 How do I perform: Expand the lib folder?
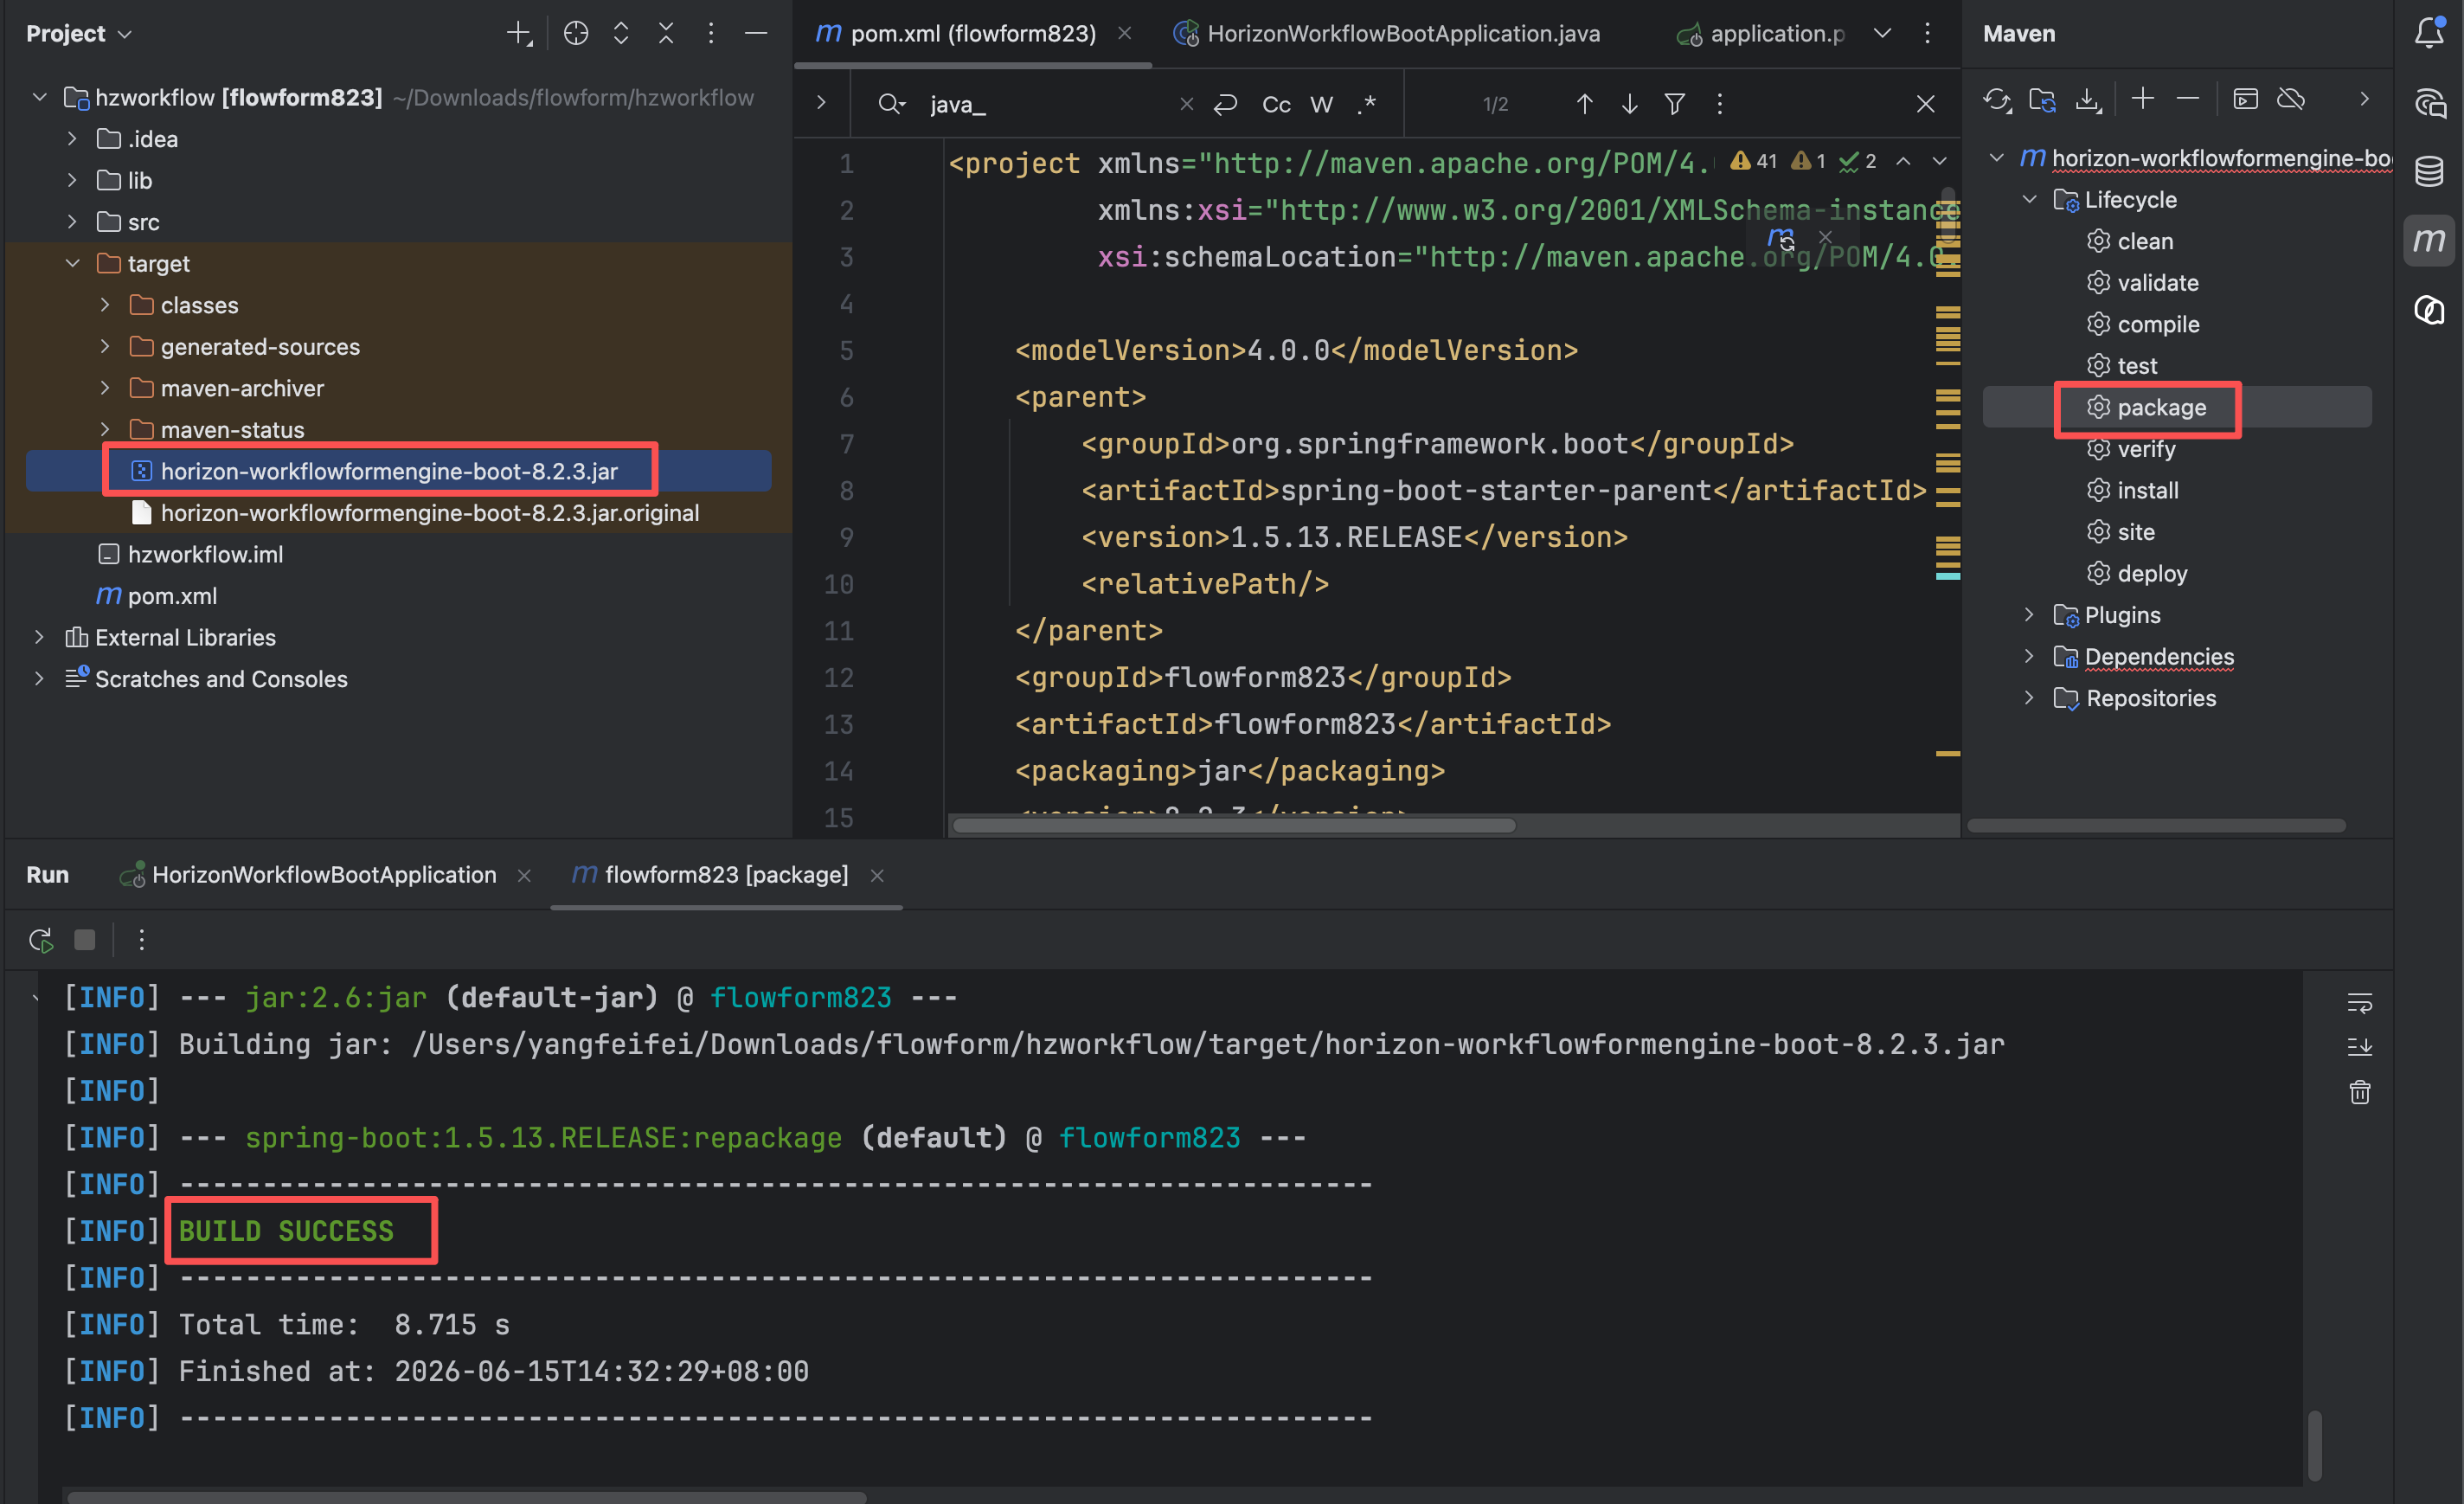(x=72, y=180)
